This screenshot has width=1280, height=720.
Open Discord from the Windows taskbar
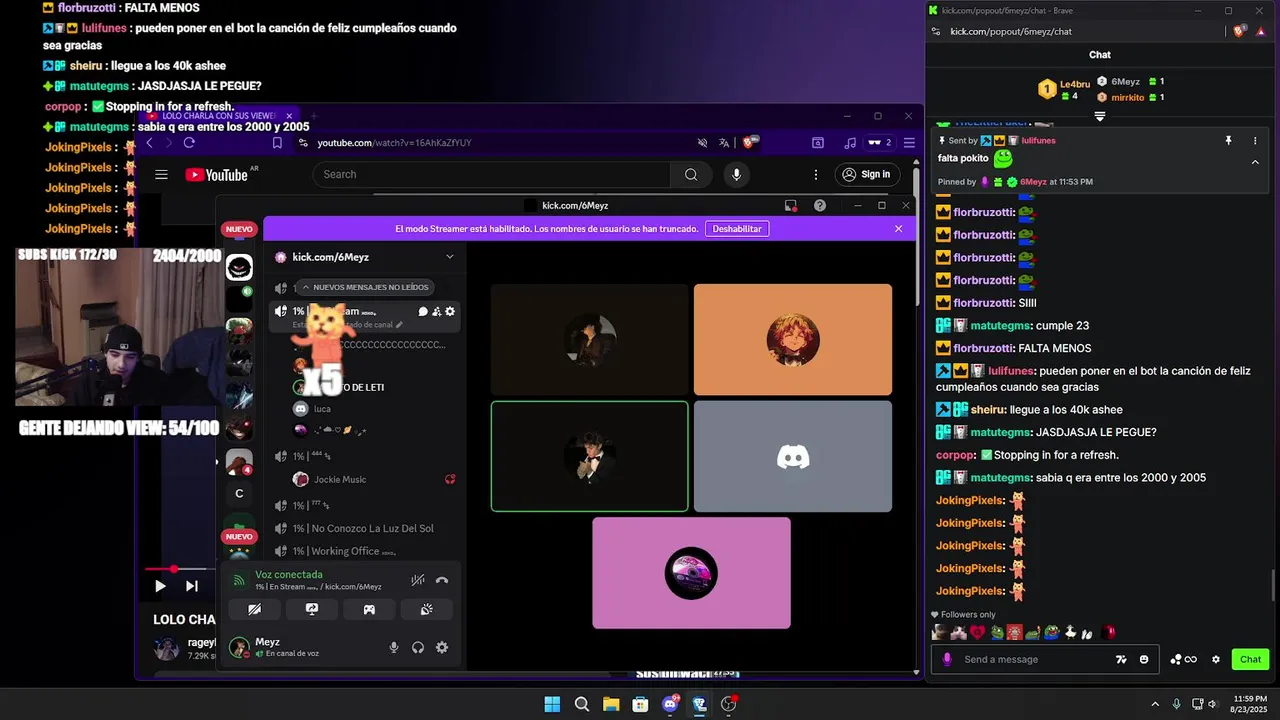coord(670,704)
